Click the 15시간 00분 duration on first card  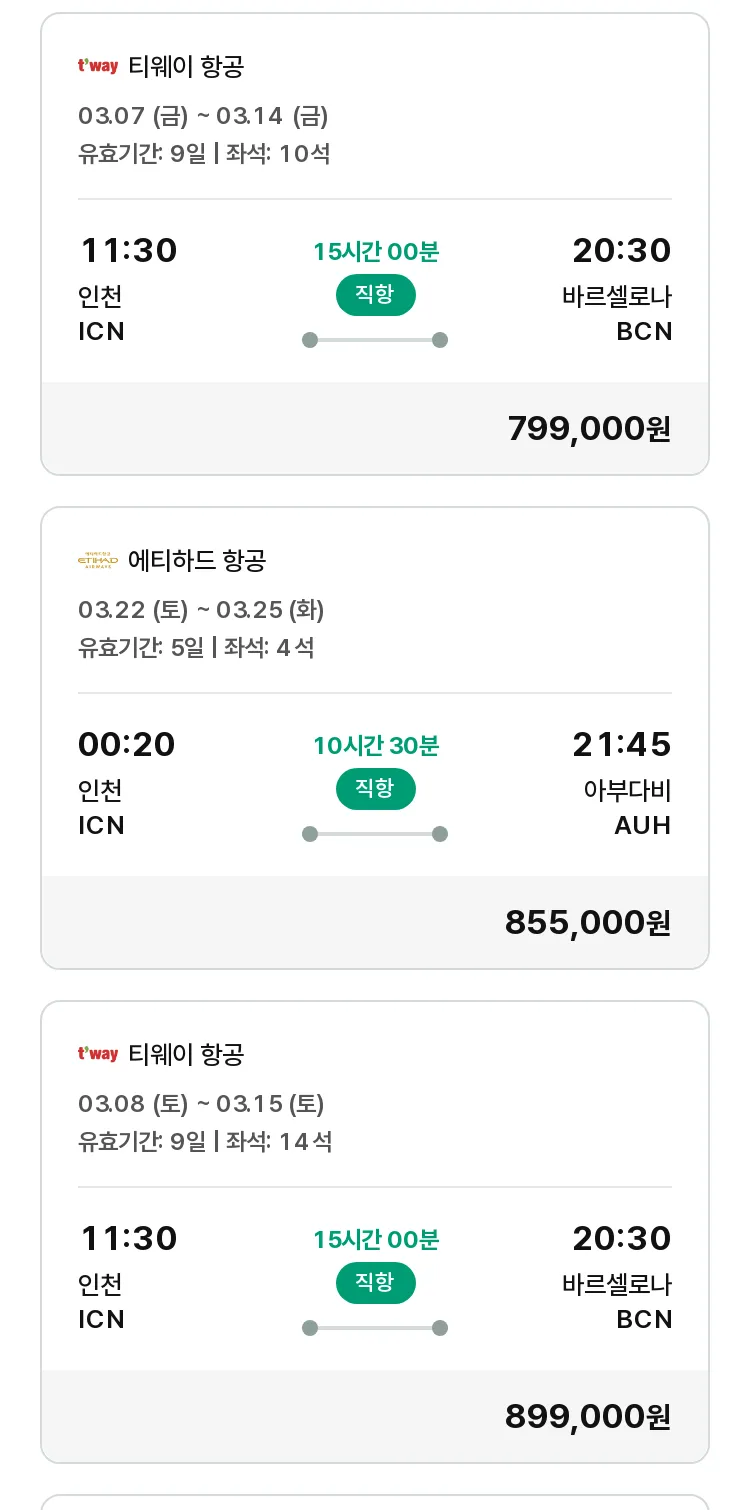pyautogui.click(x=375, y=252)
